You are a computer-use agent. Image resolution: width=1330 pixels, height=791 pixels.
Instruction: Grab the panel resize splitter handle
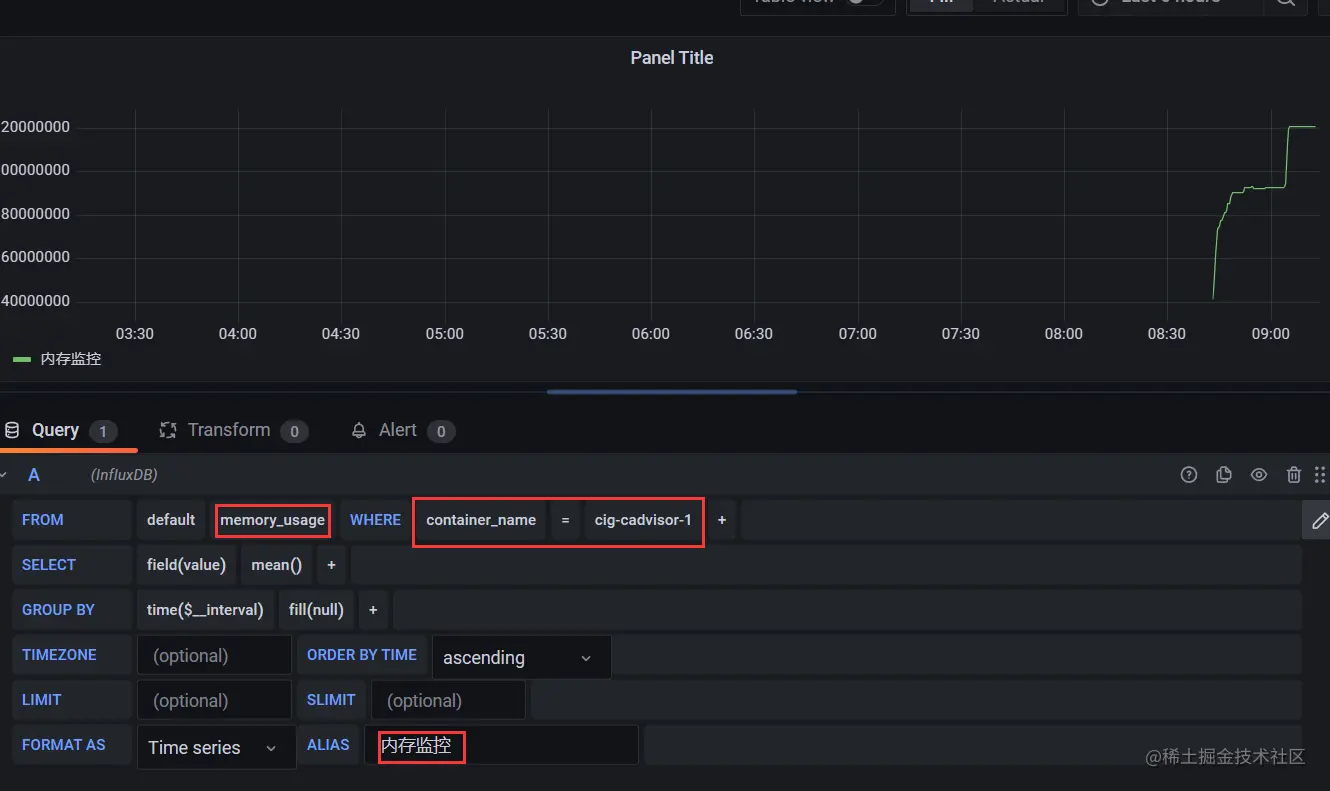point(672,392)
